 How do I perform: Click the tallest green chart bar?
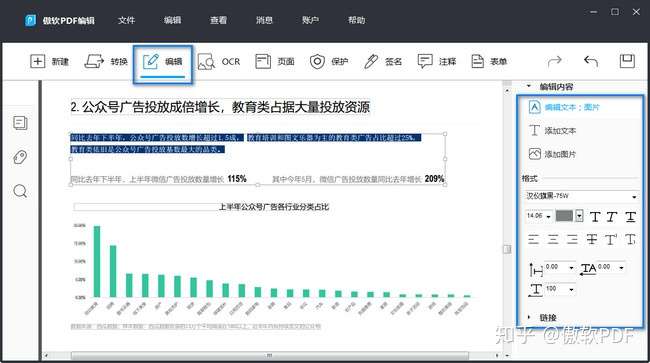[x=97, y=261]
